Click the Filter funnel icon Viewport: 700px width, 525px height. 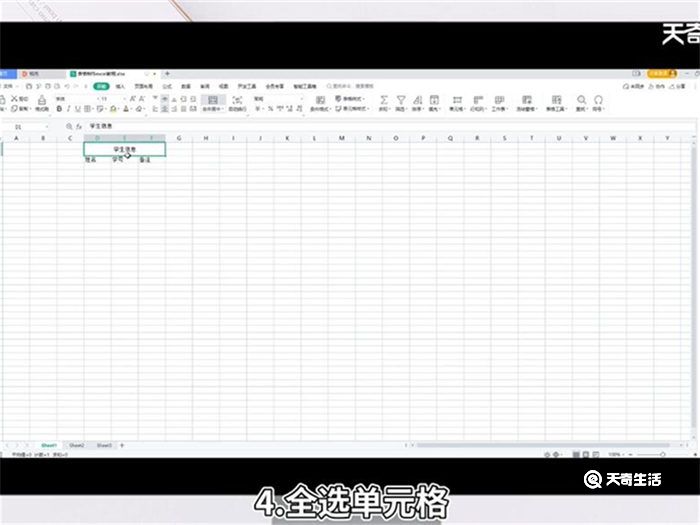(401, 100)
